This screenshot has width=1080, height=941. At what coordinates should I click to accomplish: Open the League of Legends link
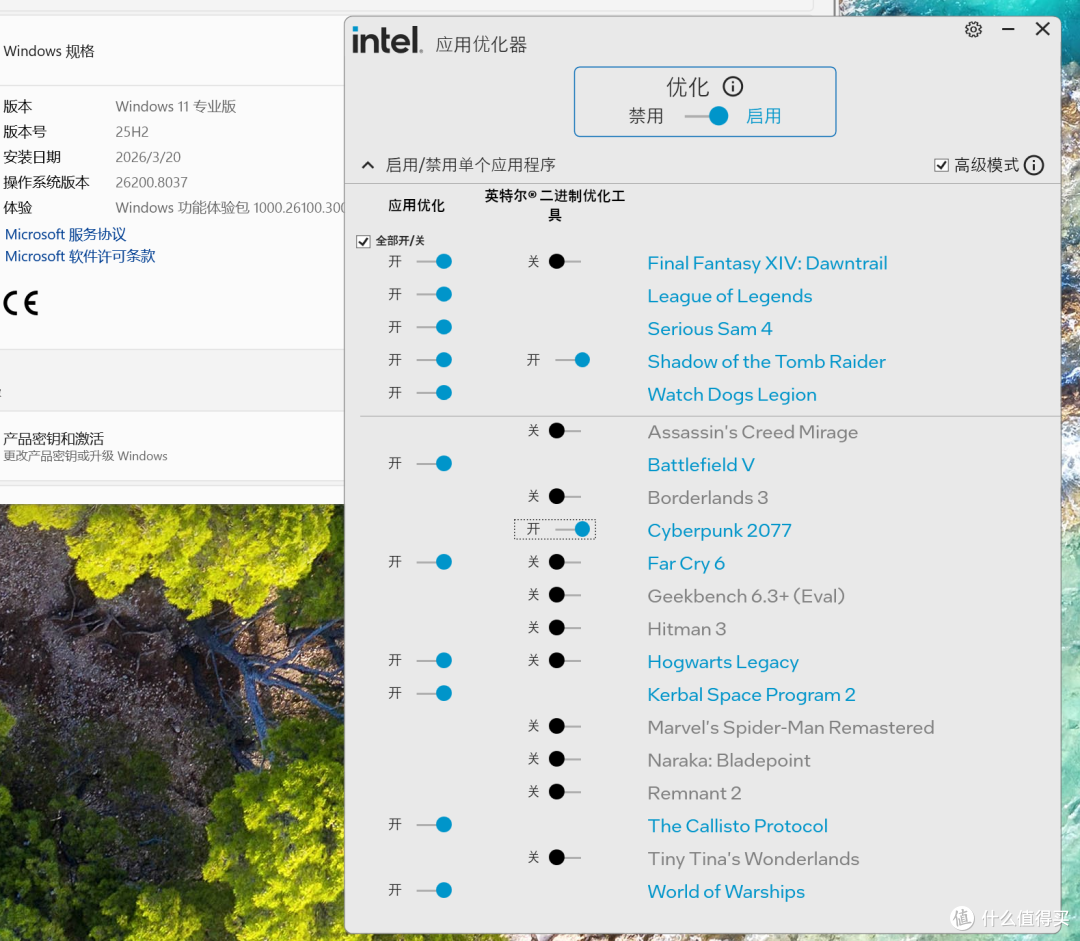729,296
